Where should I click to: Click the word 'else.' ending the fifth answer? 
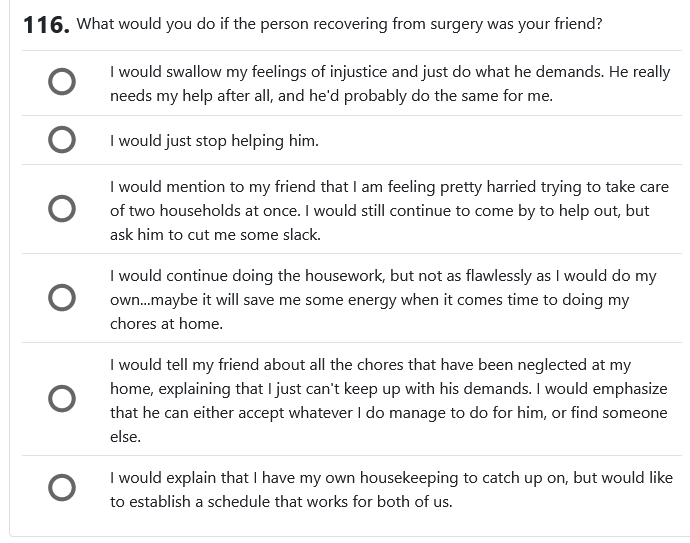128,437
